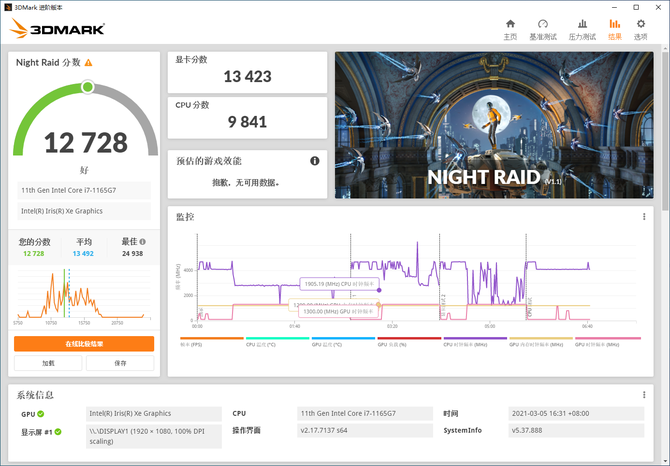670x466 pixels.
Task: Click the 3DMark logo at top left
Action: [57, 29]
